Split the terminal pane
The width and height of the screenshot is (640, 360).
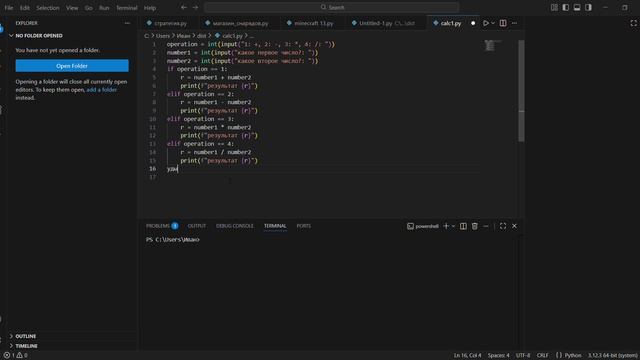point(463,226)
